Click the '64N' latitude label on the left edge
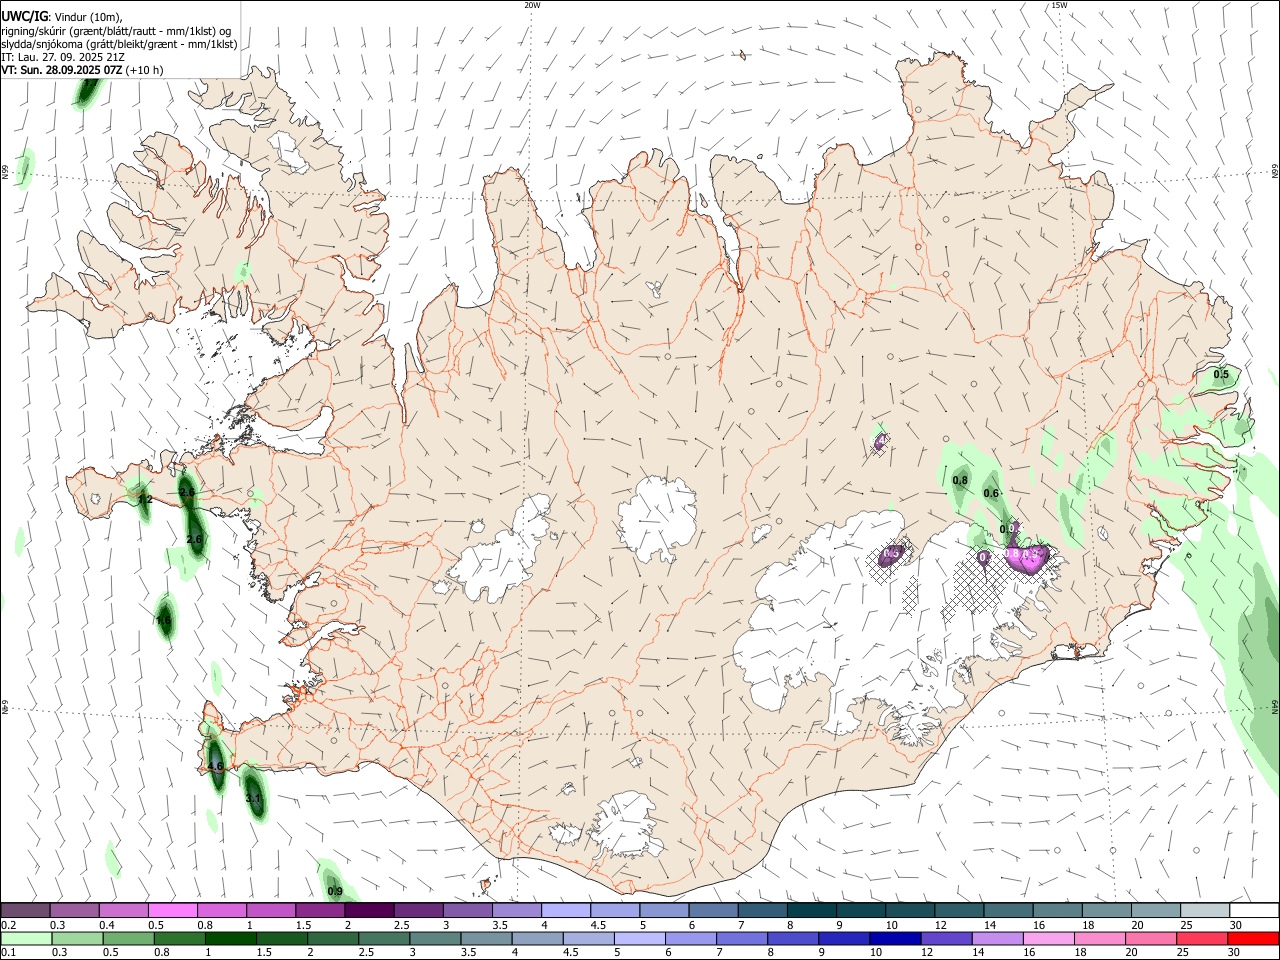This screenshot has height=960, width=1280. pos(5,707)
